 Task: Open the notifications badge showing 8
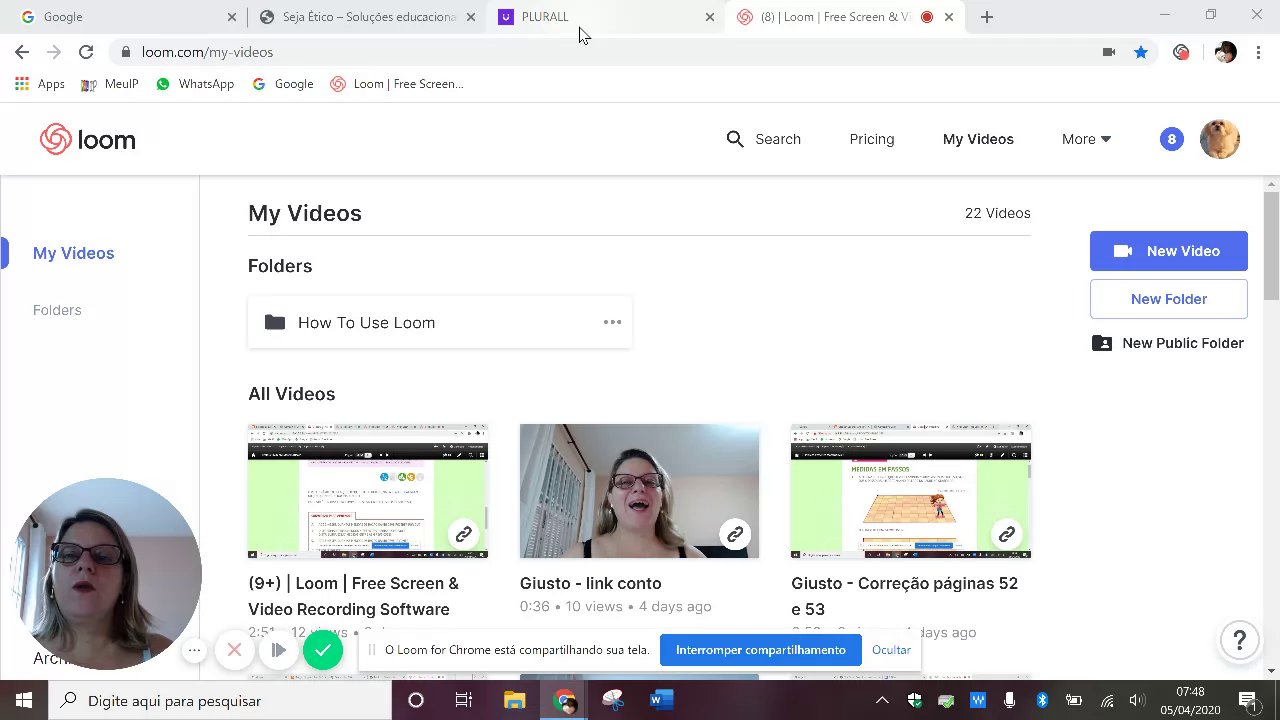coord(1171,139)
